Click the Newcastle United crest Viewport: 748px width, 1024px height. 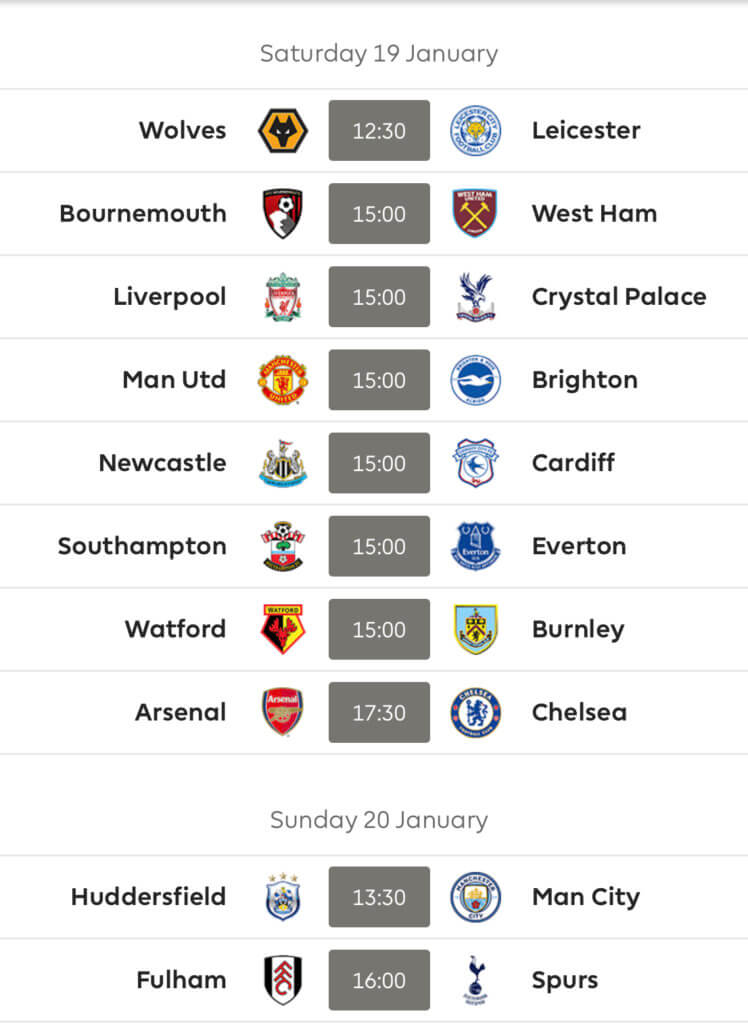(283, 463)
